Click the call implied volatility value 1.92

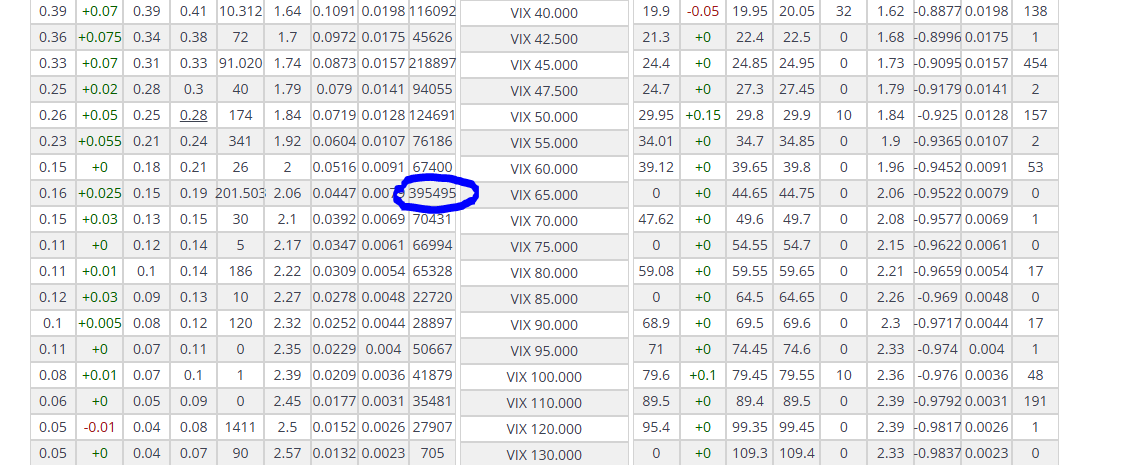pyautogui.click(x=287, y=141)
